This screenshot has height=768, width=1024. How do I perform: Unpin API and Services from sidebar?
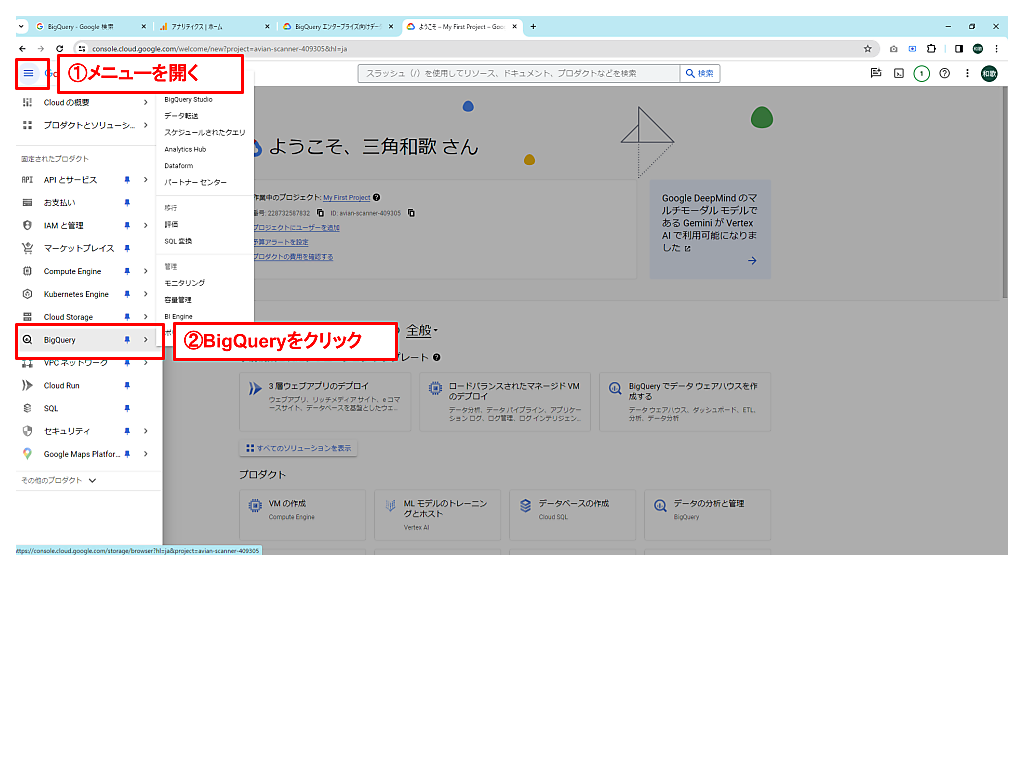(x=127, y=180)
